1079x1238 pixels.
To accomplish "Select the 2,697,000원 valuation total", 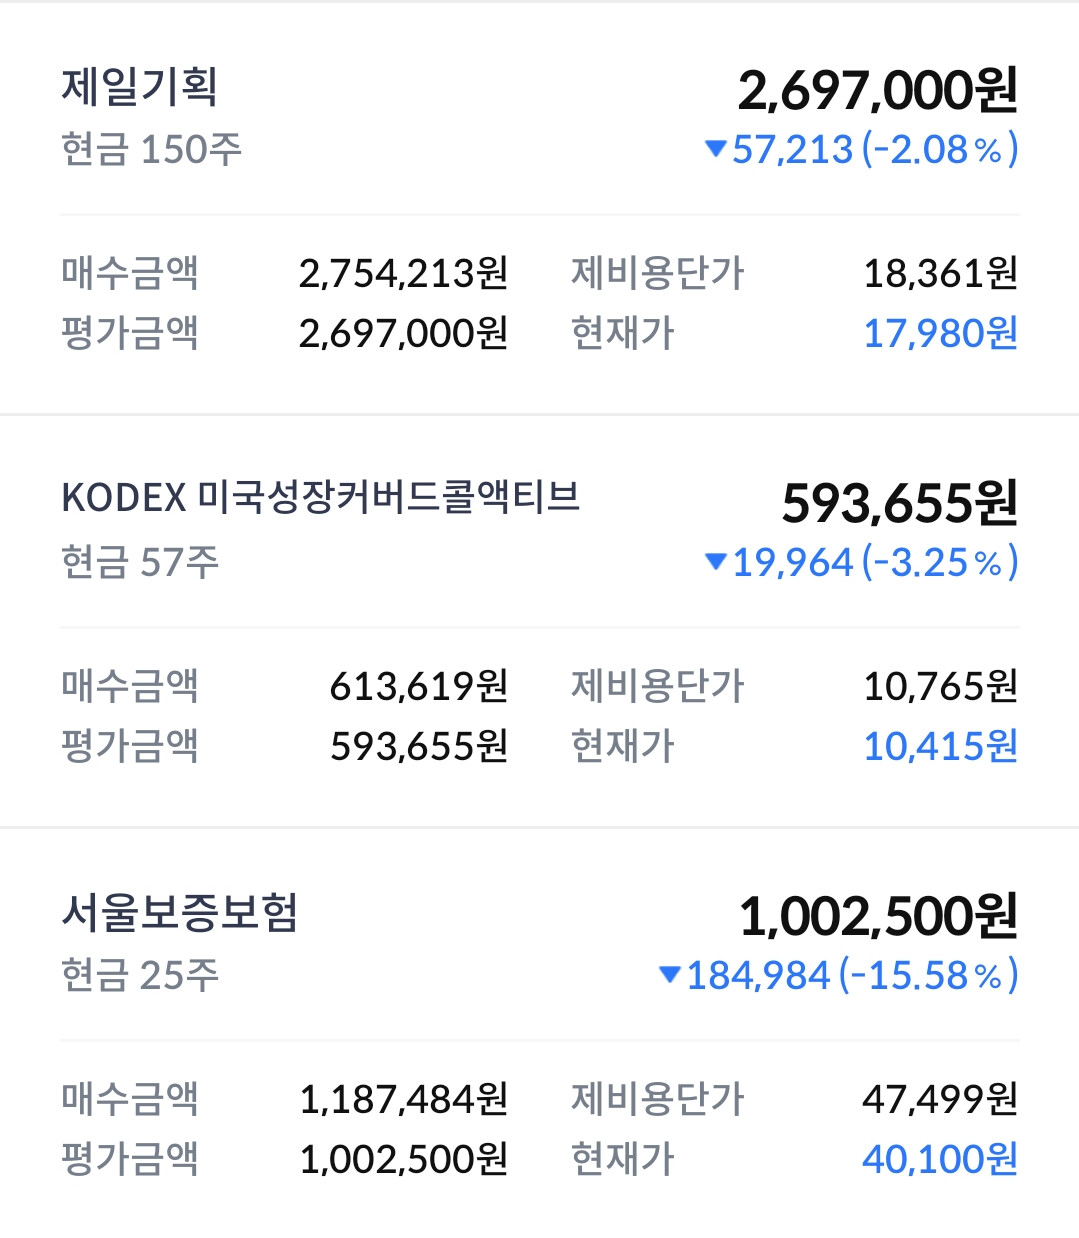I will (x=878, y=91).
